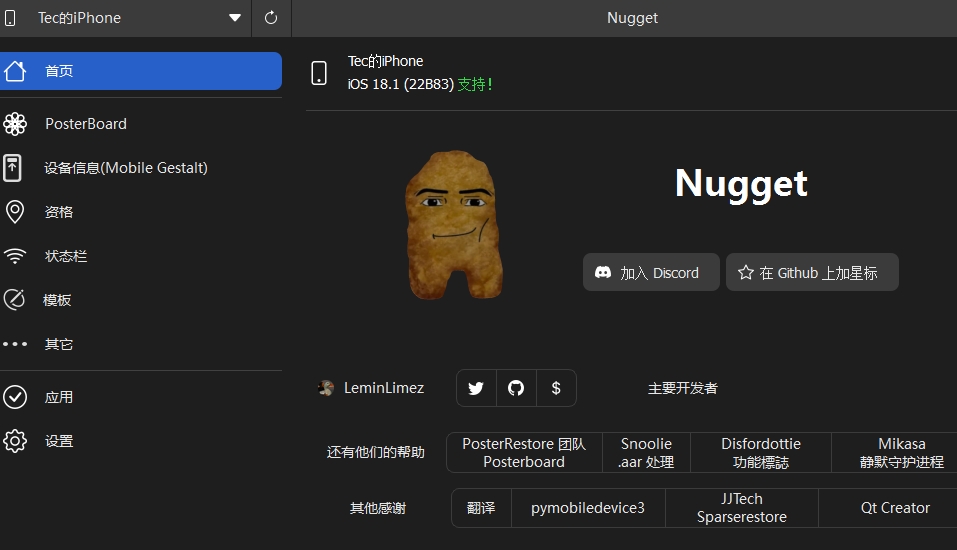Click the Snoolie .aar 处理 button
Viewport: 957px width, 550px height.
tap(646, 452)
